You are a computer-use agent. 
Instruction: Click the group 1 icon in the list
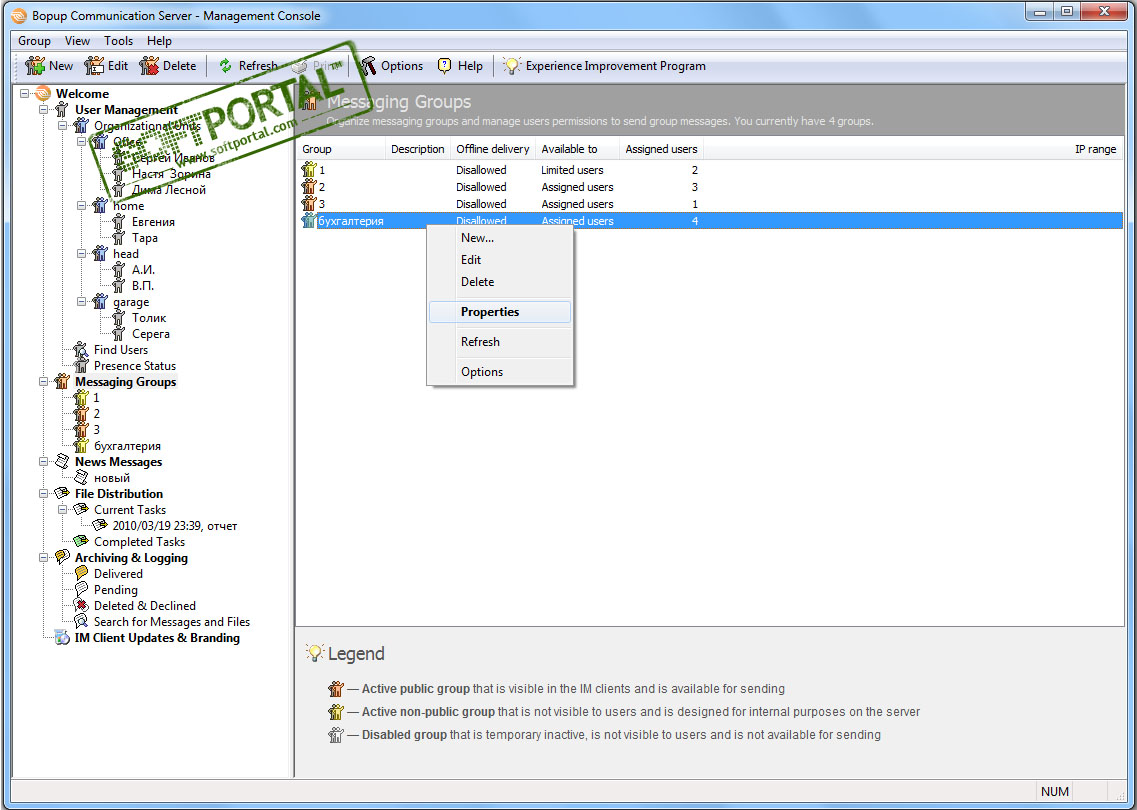tap(310, 170)
